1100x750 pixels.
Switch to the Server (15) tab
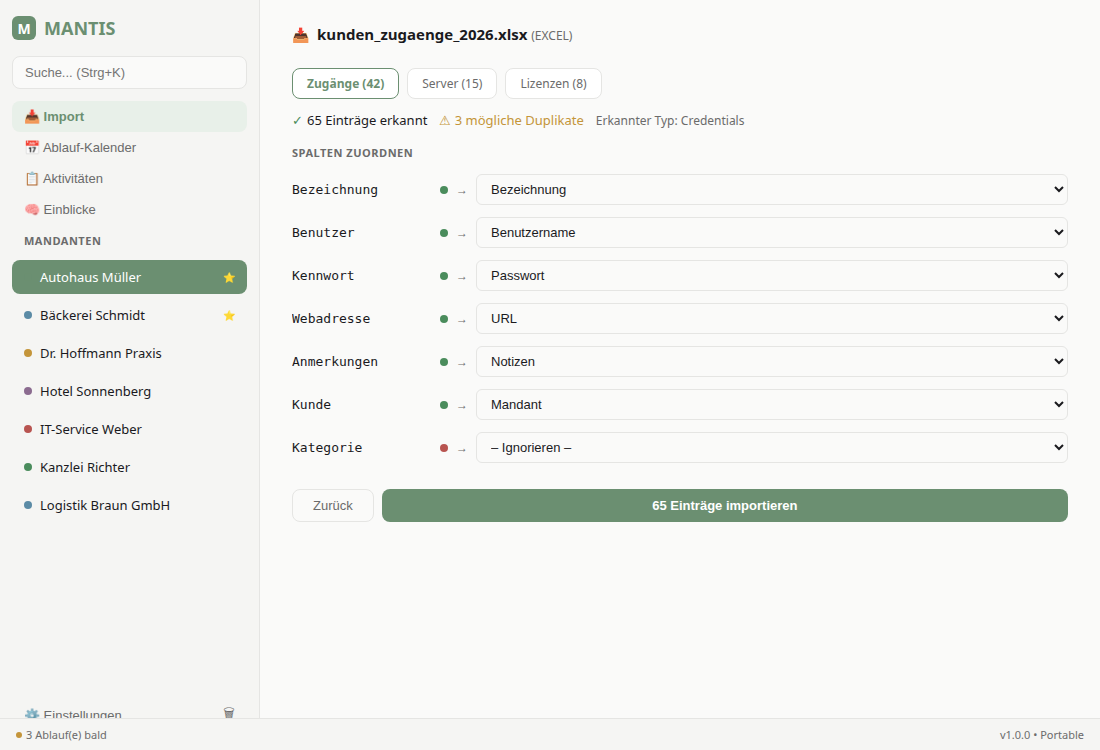point(452,84)
